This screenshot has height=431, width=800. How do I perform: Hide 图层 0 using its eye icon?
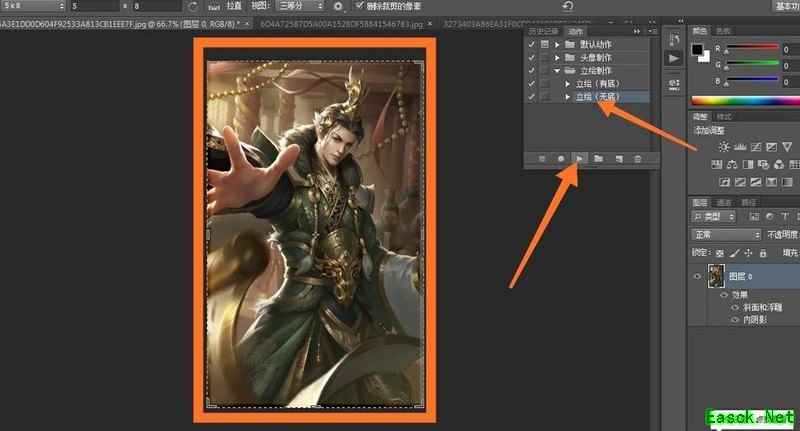click(698, 274)
